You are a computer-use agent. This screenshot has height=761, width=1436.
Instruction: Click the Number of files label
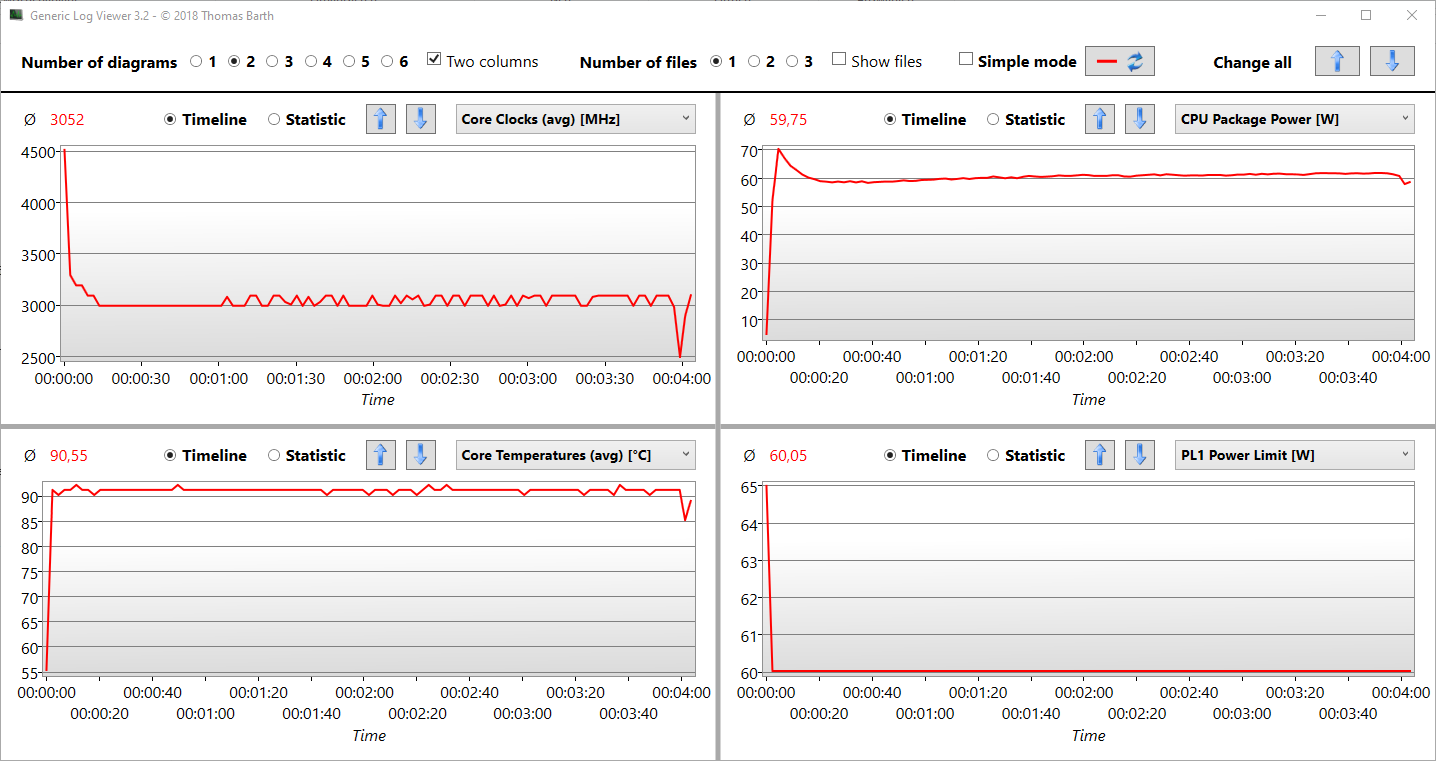click(638, 62)
